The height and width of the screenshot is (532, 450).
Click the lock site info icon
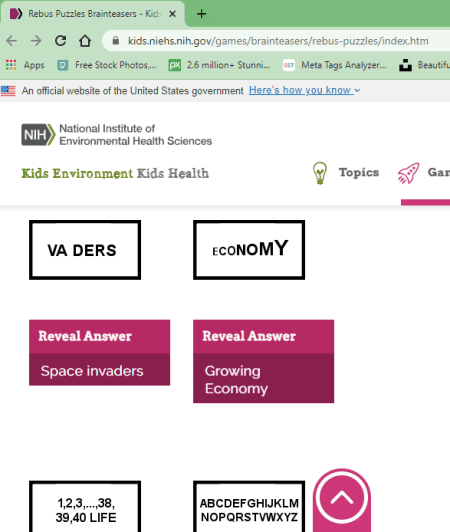coord(116,41)
